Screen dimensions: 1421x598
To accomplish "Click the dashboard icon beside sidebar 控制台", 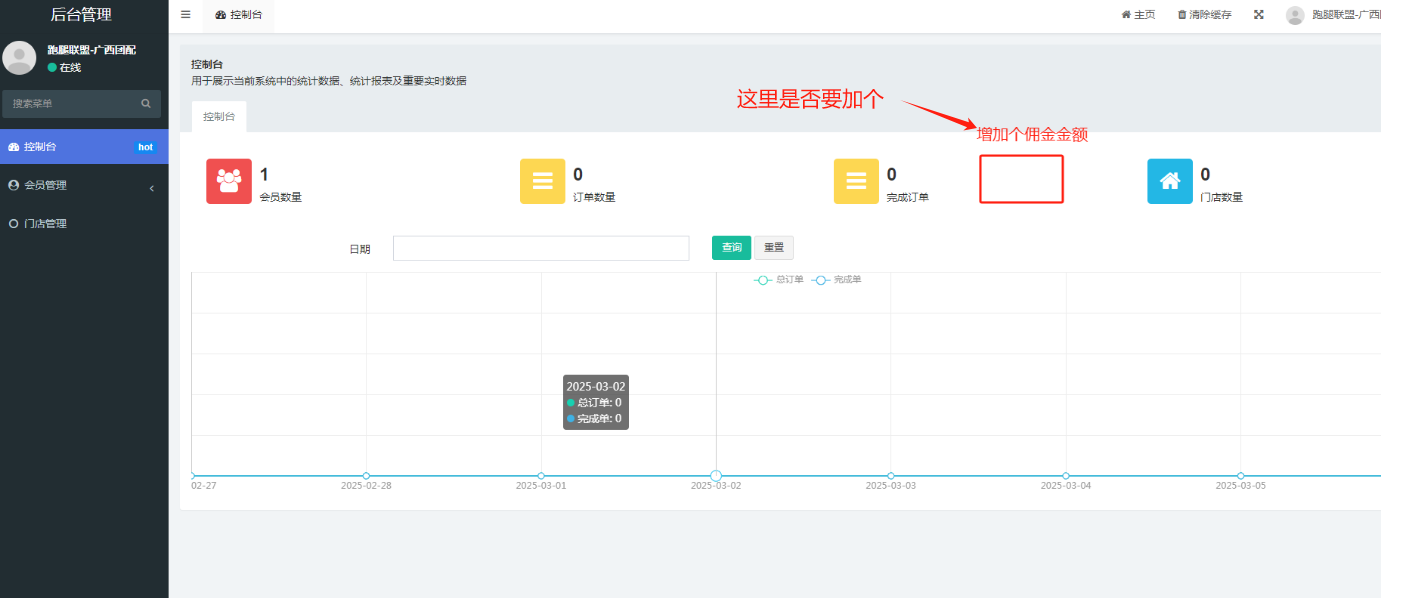I will 14,147.
